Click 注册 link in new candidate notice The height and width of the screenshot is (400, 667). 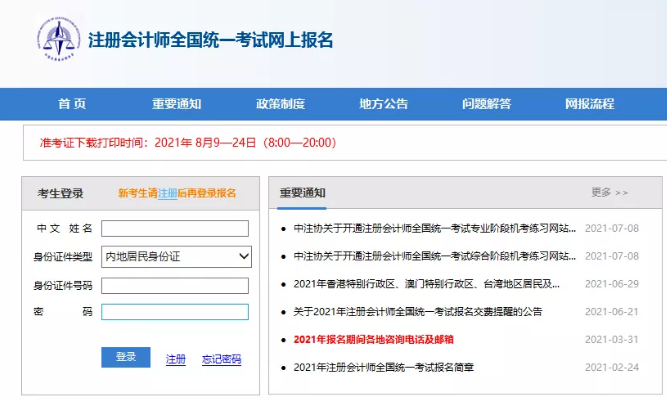pyautogui.click(x=168, y=193)
